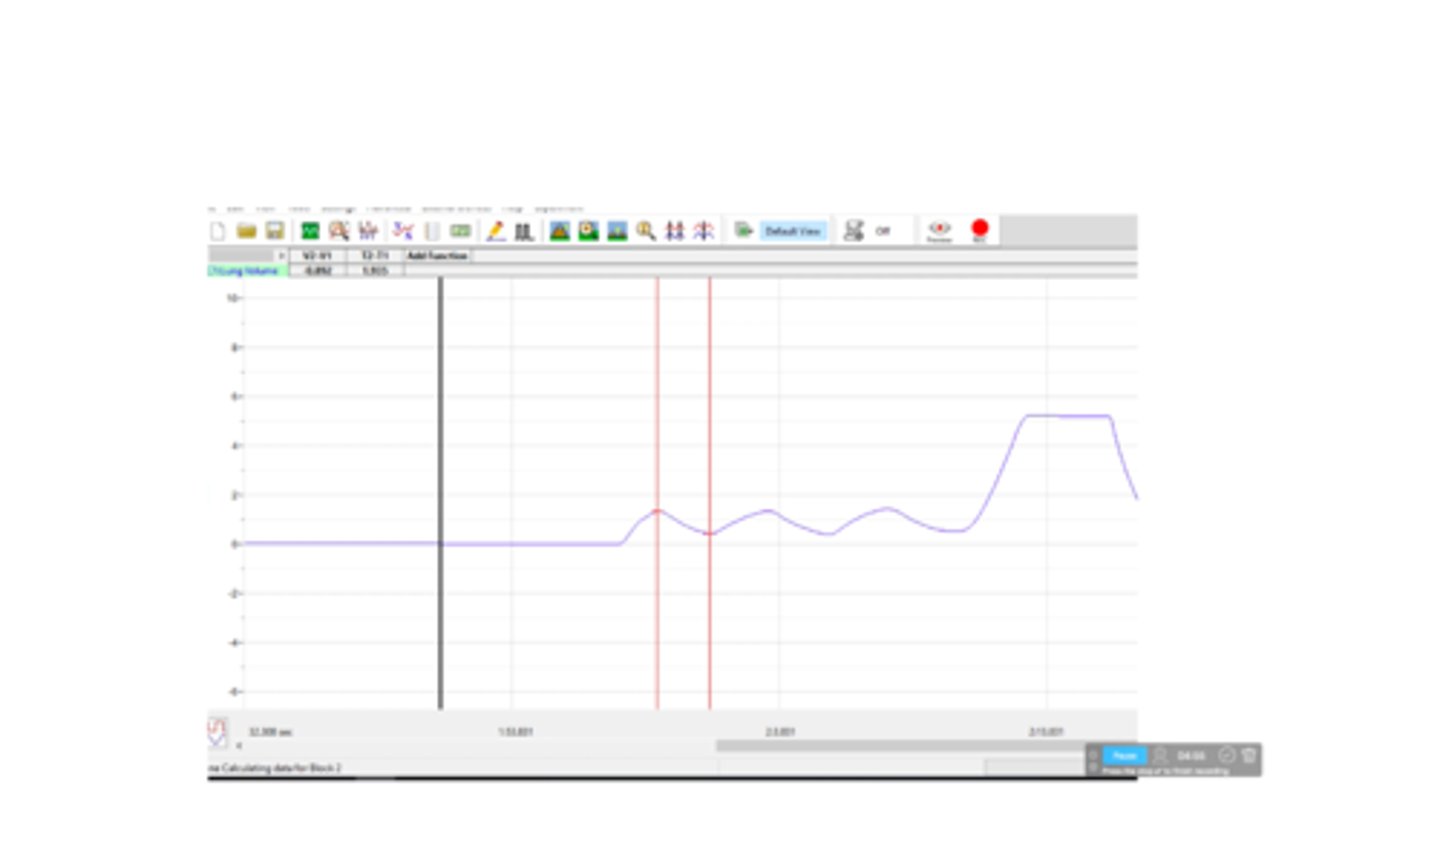Click the person icon in the recorder overlay
This screenshot has height=846, width=1440.
(1160, 756)
